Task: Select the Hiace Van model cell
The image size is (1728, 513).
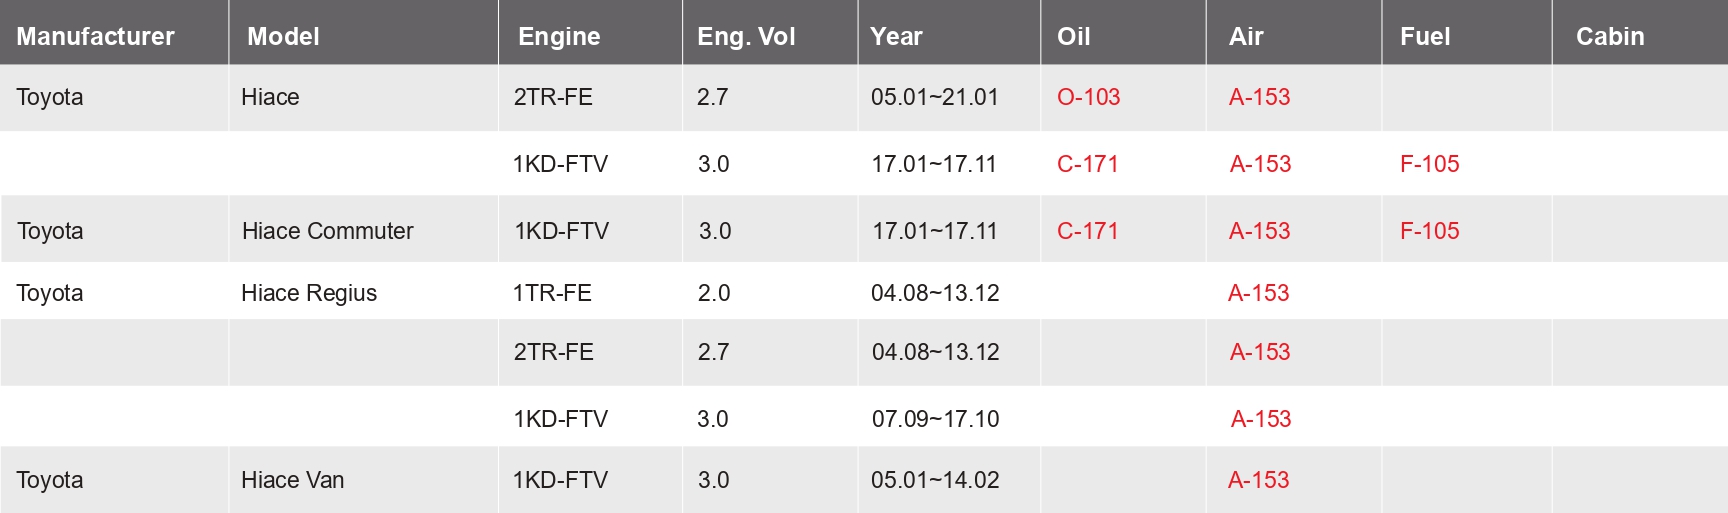Action: [292, 480]
